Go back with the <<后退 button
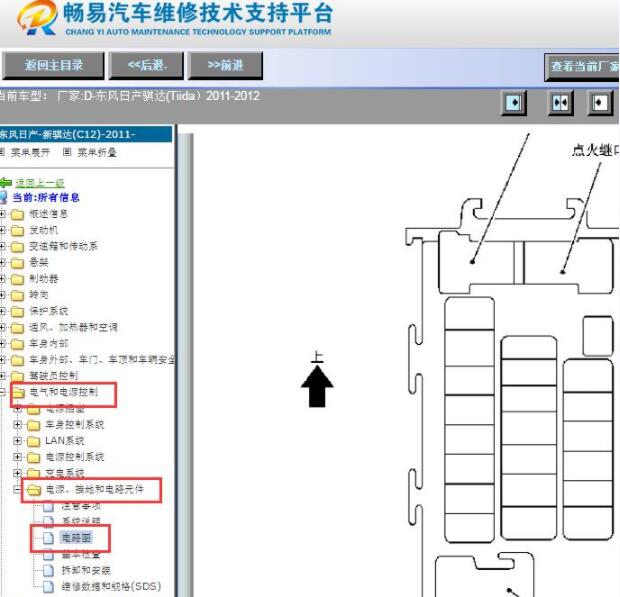The height and width of the screenshot is (597, 620). coord(146,65)
